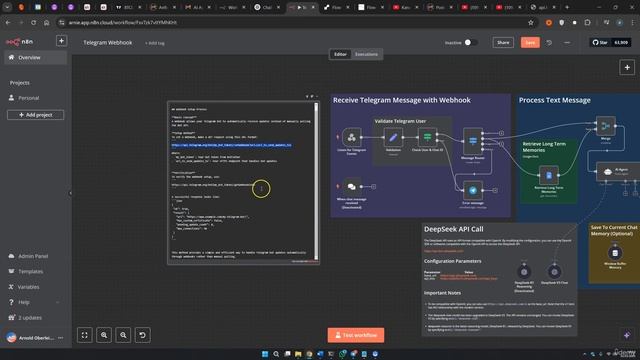Click the Process Text Message heading

point(554,100)
